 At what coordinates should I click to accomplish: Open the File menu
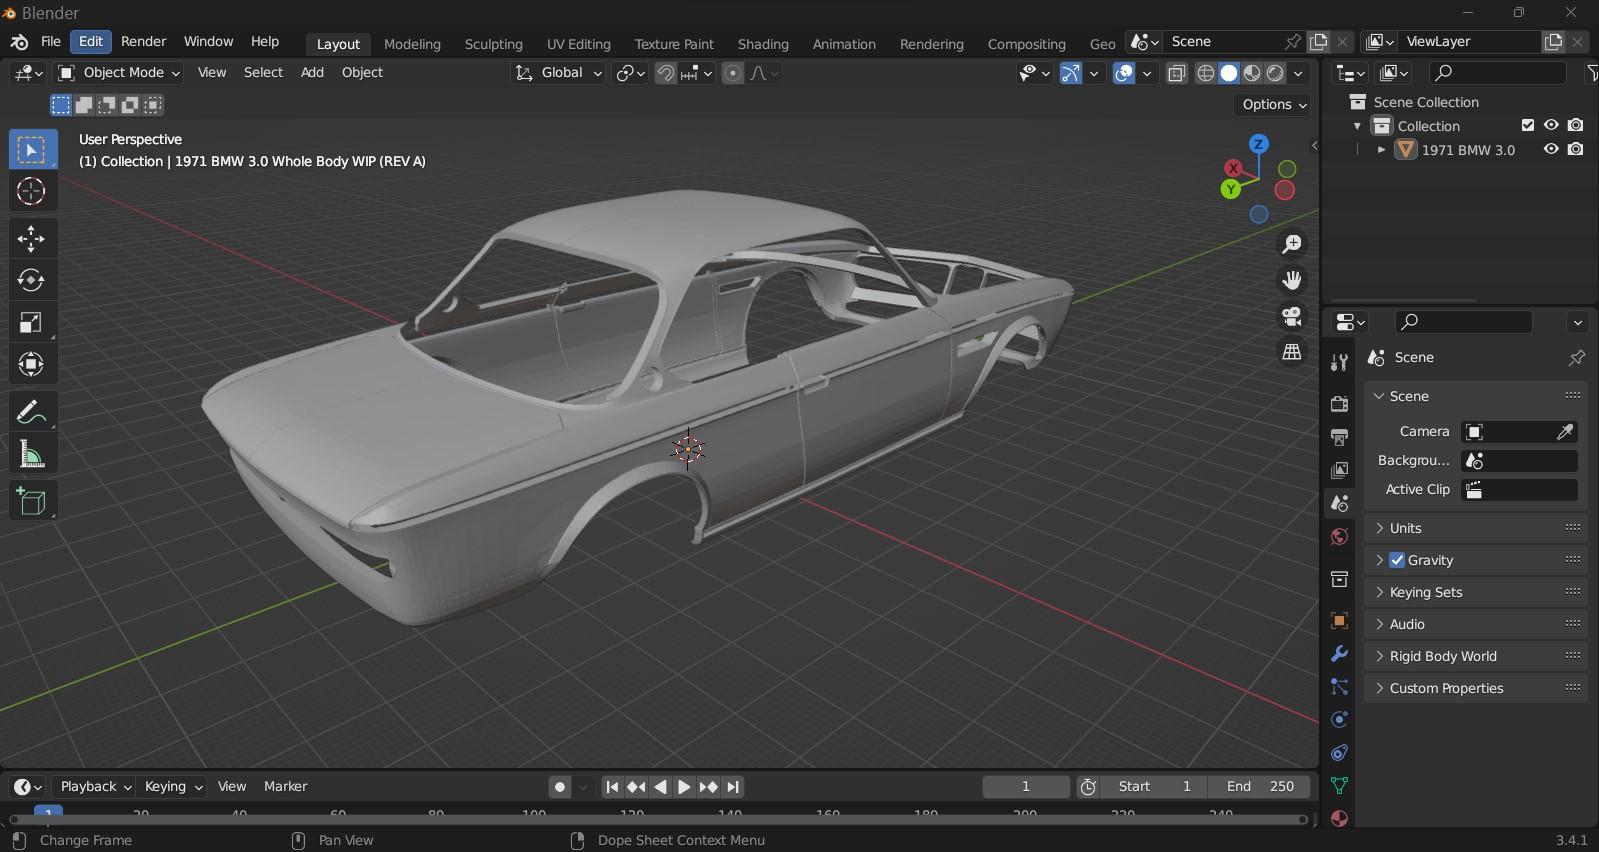tap(51, 42)
